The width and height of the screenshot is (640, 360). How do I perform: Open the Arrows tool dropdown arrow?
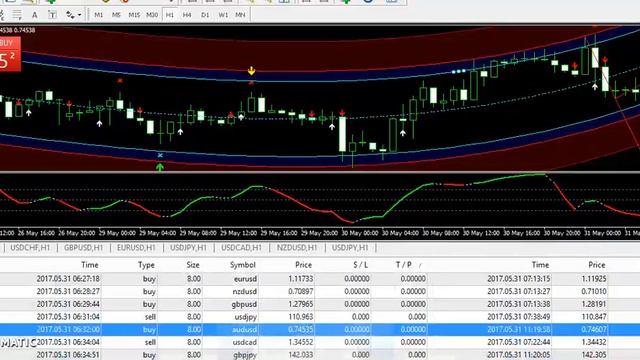(79, 15)
